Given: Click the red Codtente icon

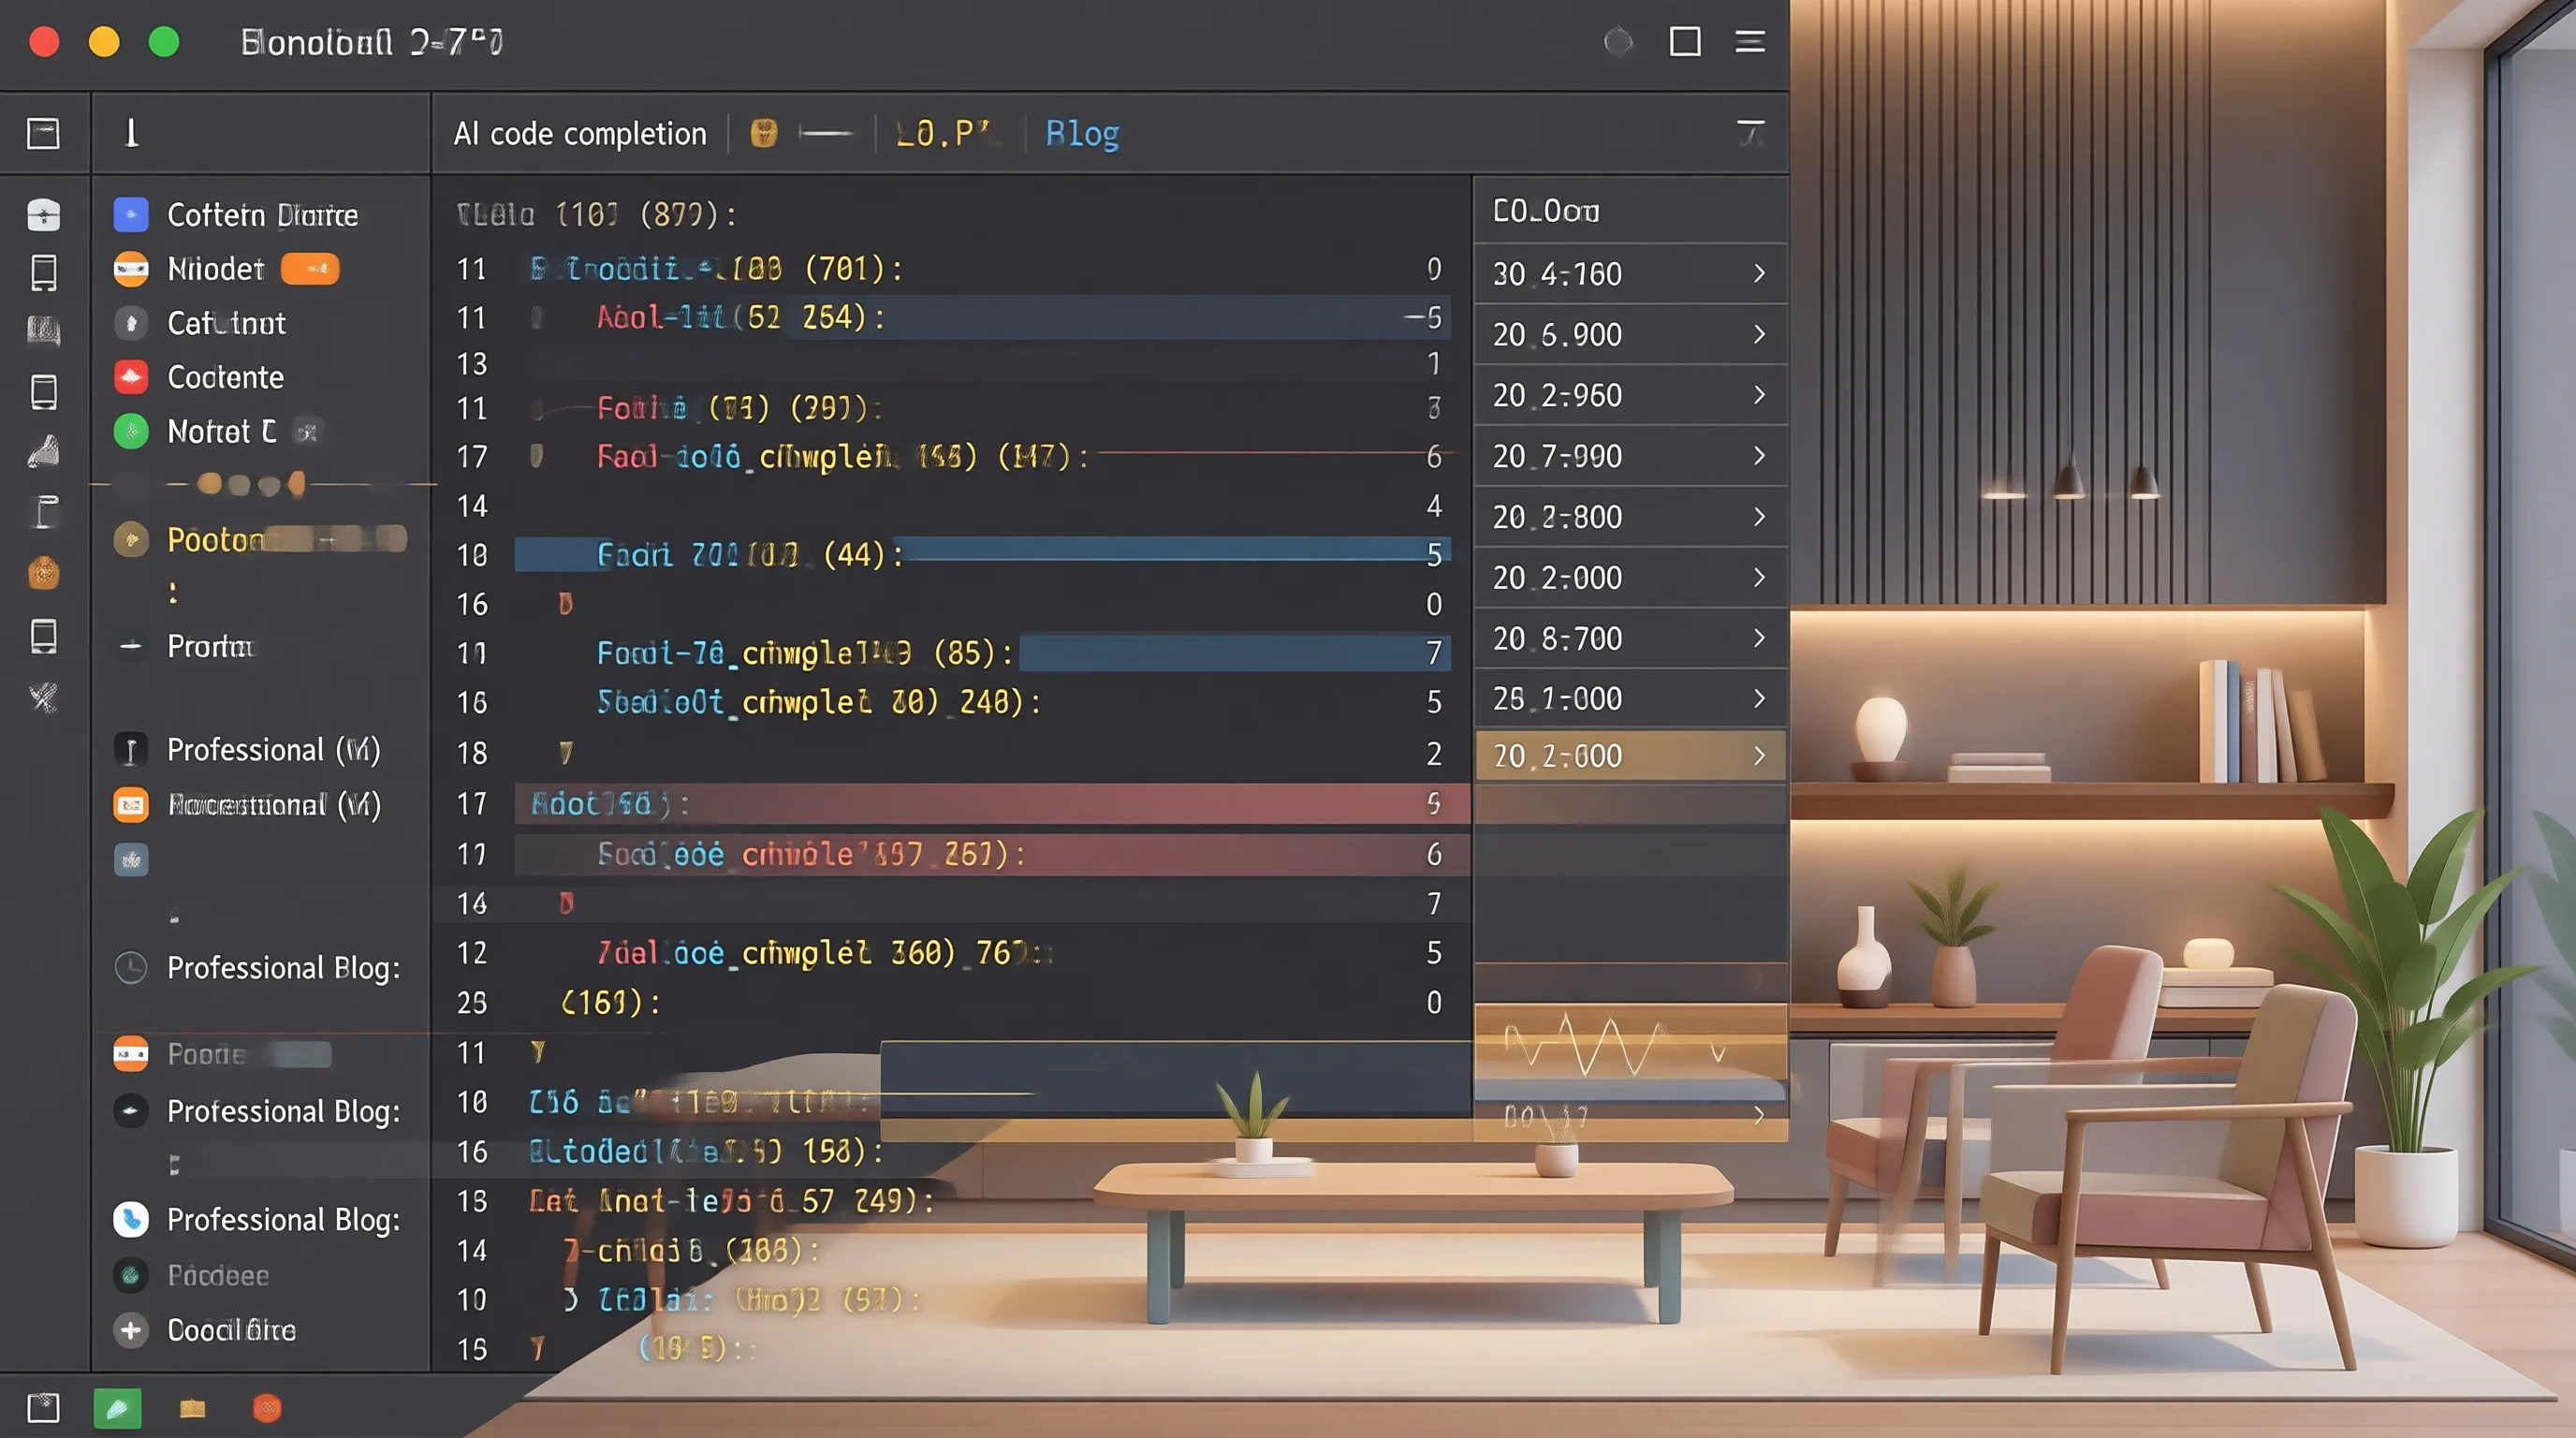Looking at the screenshot, I should pos(131,377).
